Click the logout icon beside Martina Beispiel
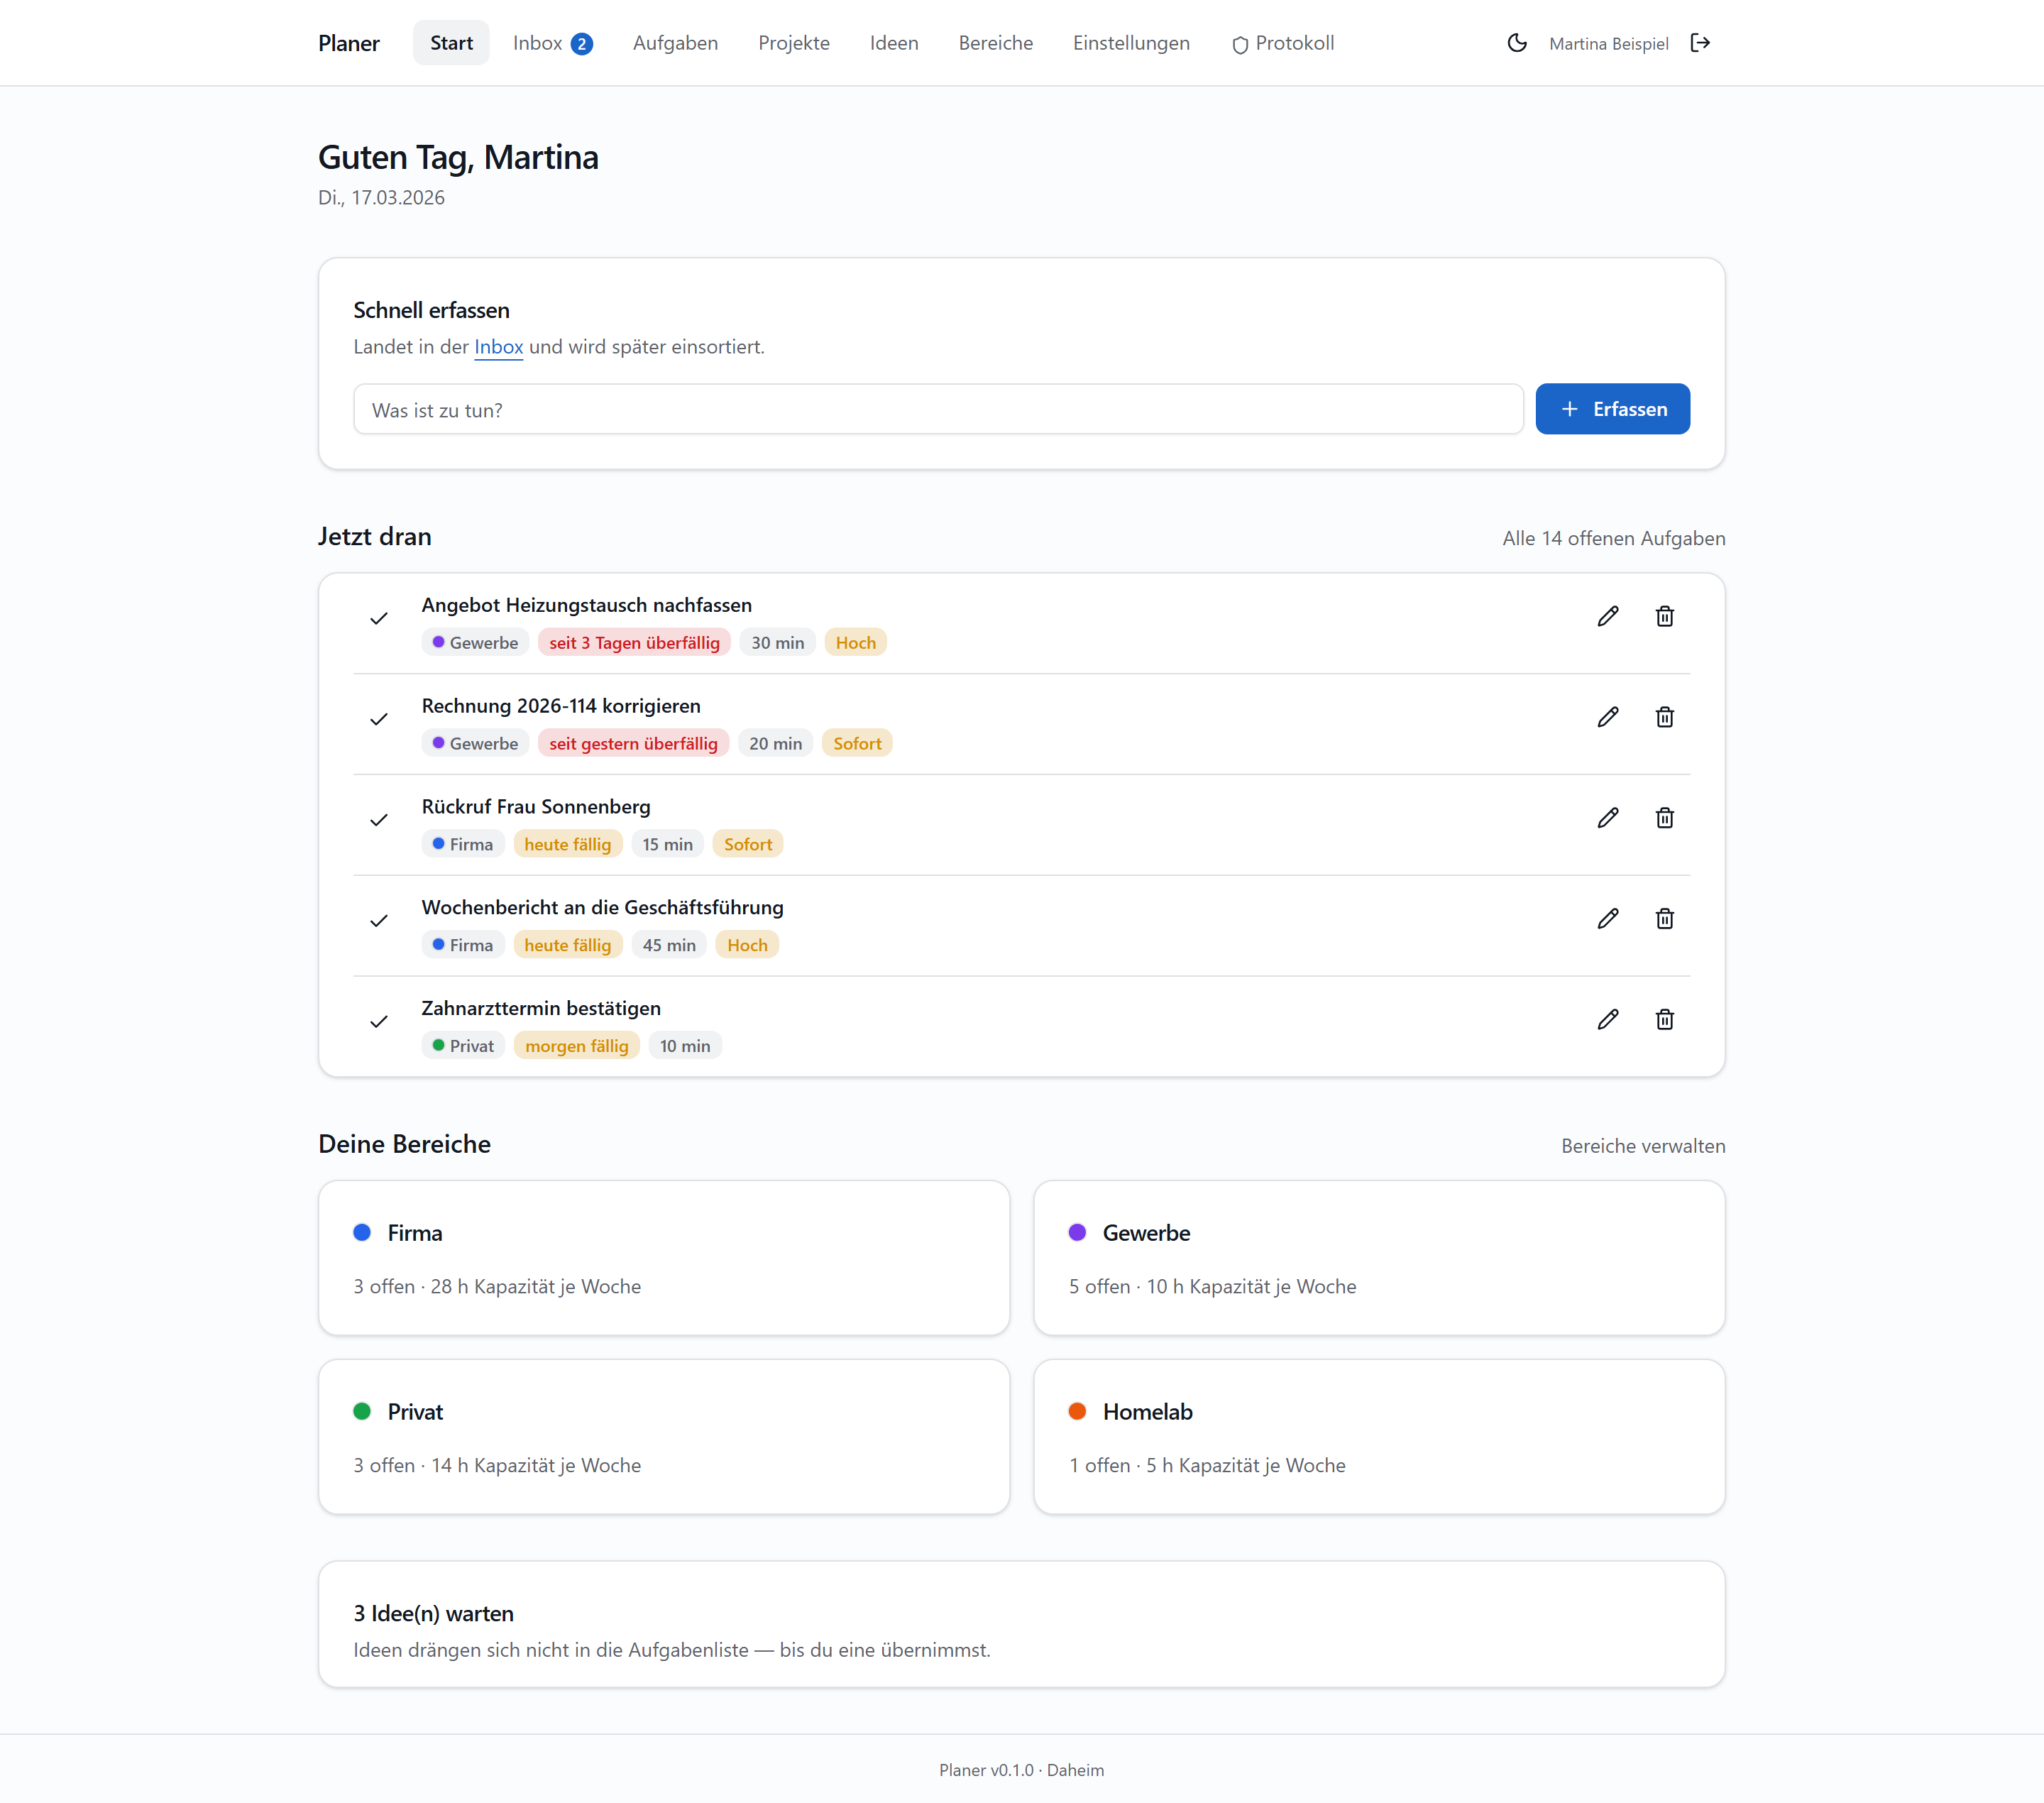 1700,43
